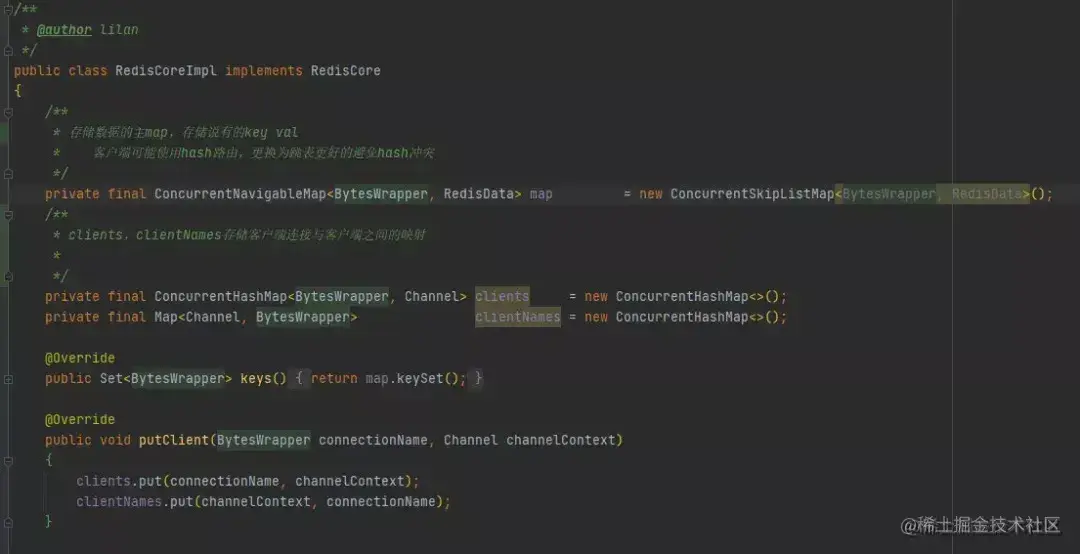
Task: Click the underlined @author tag in the Javadoc
Action: click(64, 30)
